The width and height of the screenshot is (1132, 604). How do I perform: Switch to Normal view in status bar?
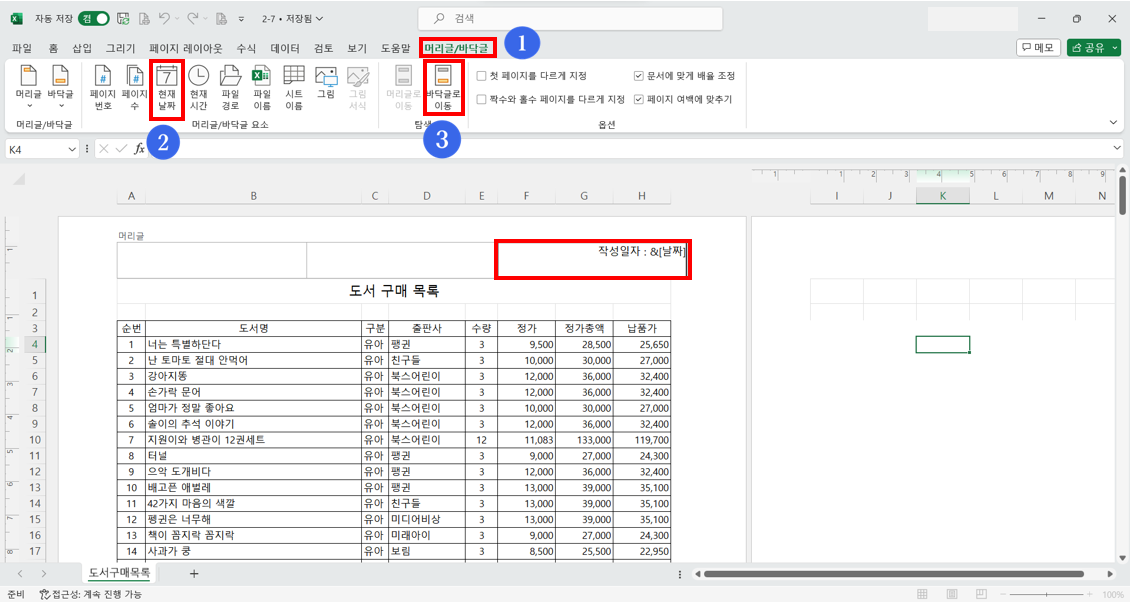922,594
